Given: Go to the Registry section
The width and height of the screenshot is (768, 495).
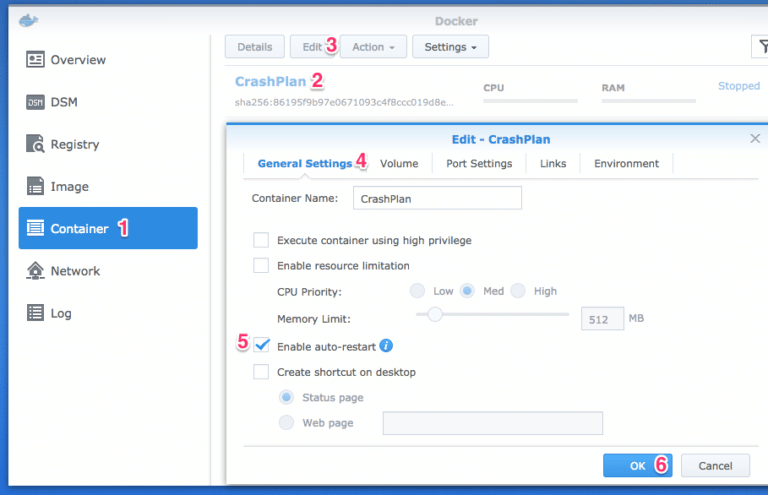Looking at the screenshot, I should point(75,144).
